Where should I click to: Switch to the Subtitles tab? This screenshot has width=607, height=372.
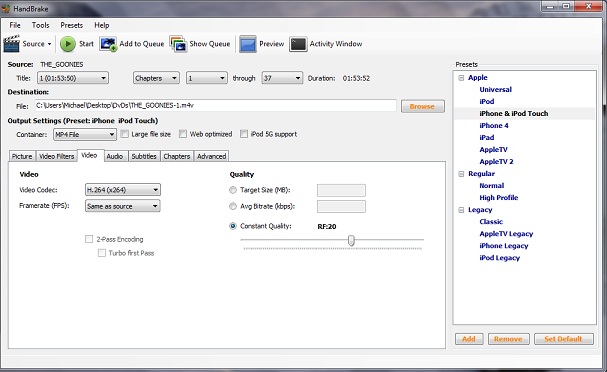[x=144, y=156]
